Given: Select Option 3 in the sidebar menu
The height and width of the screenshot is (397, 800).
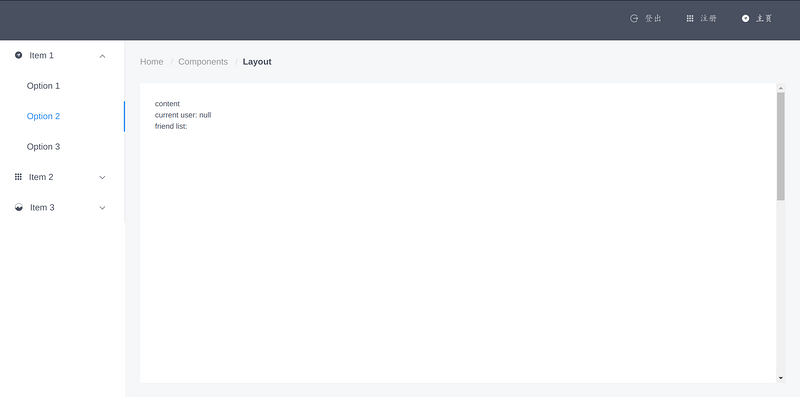Looking at the screenshot, I should pyautogui.click(x=62, y=146).
